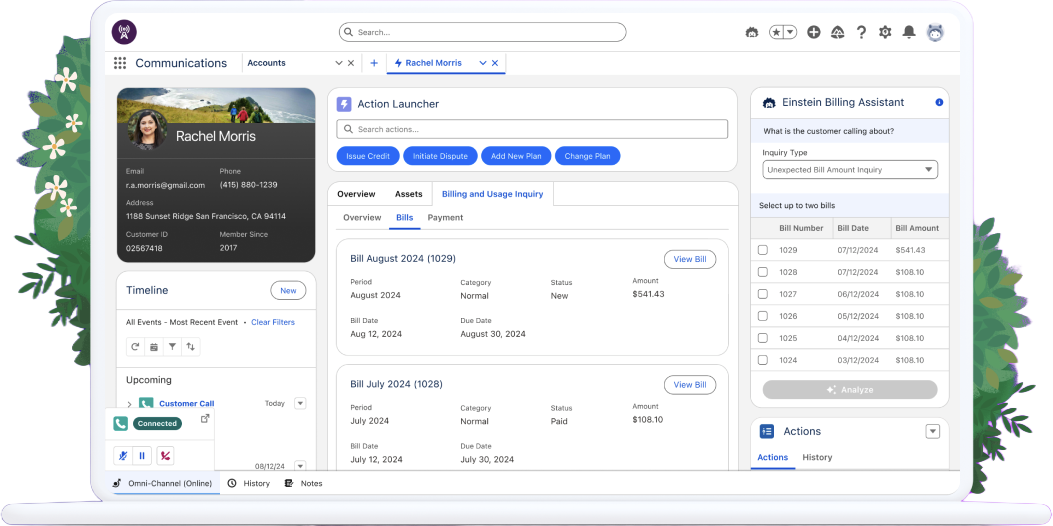
Task: Open the Actions panel dropdown arrow
Action: pos(932,431)
